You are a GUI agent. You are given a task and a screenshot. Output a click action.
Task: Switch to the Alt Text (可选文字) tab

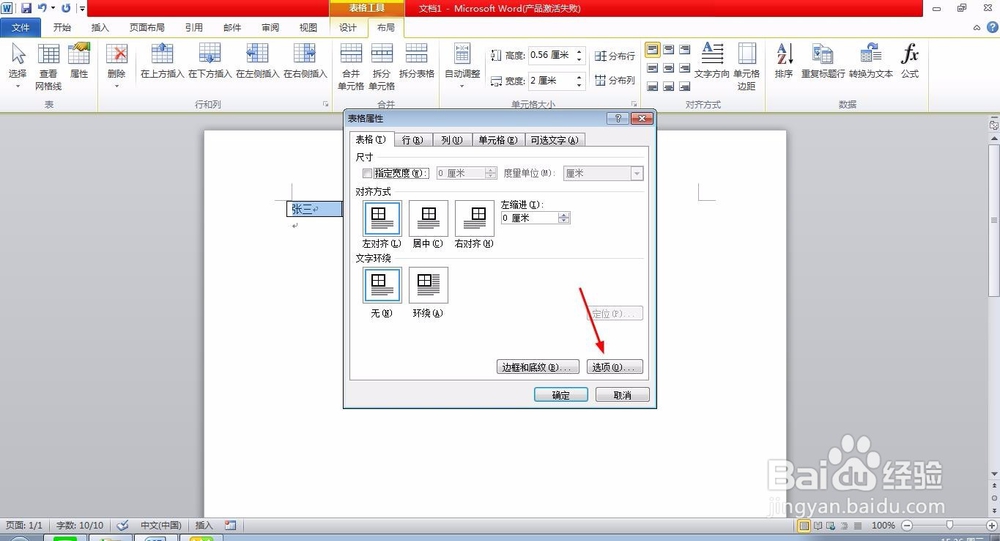pos(554,140)
